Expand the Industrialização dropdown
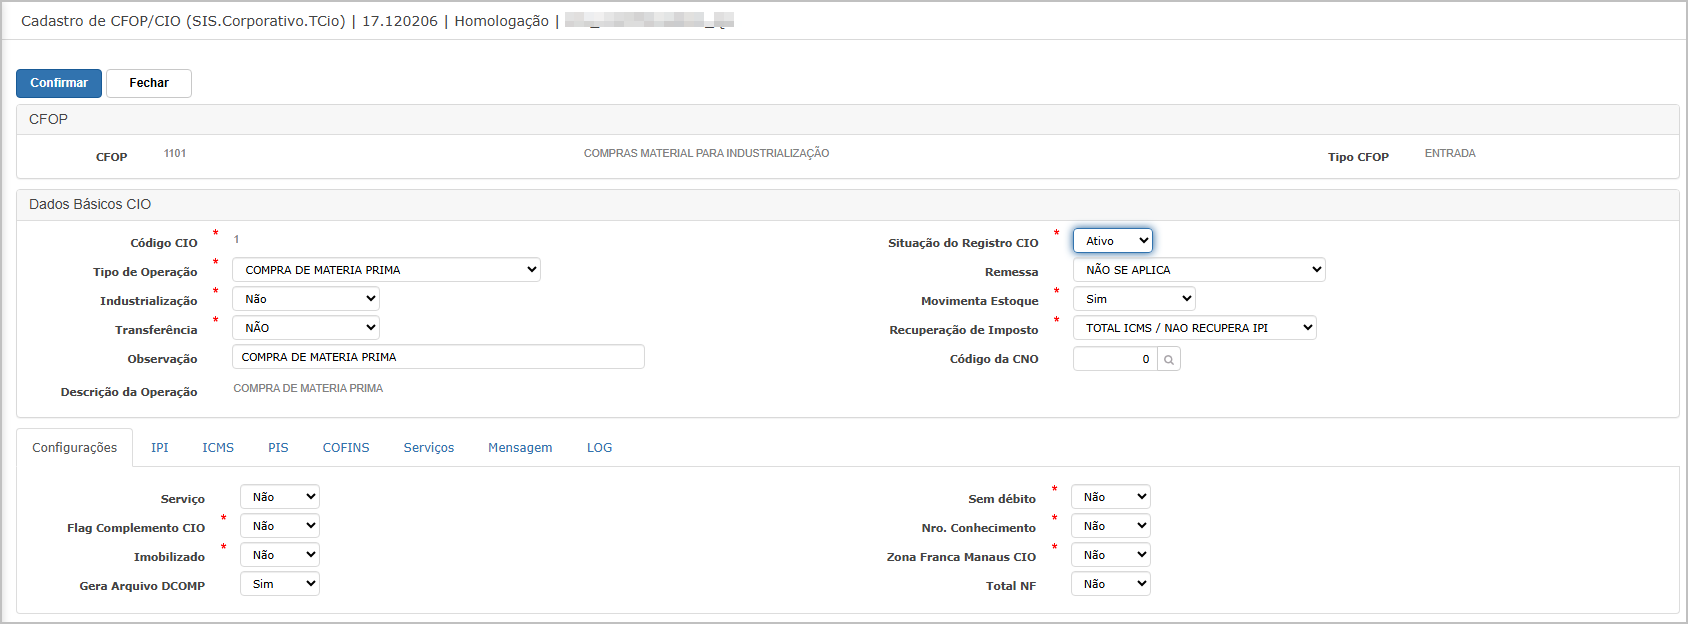This screenshot has width=1688, height=624. 306,299
